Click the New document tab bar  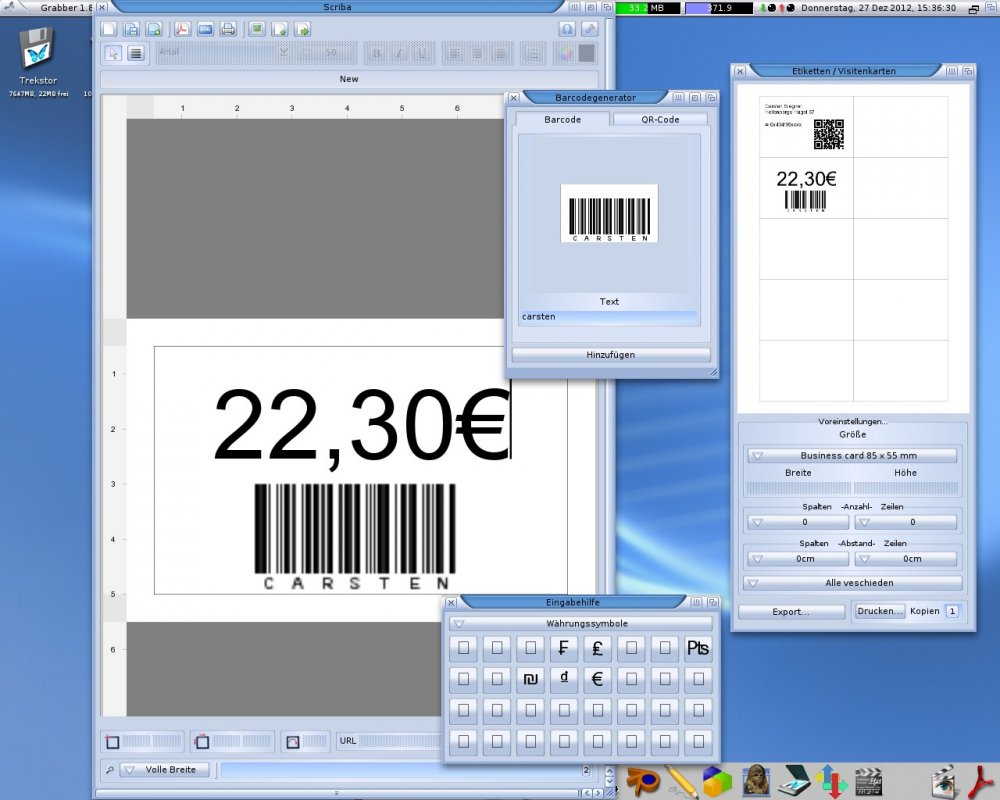click(x=349, y=79)
